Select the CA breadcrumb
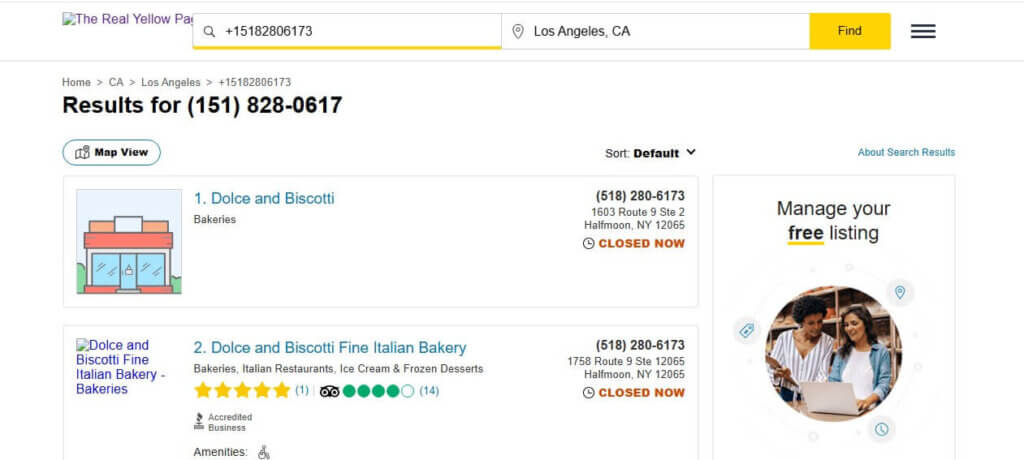This screenshot has width=1024, height=460. pos(116,82)
